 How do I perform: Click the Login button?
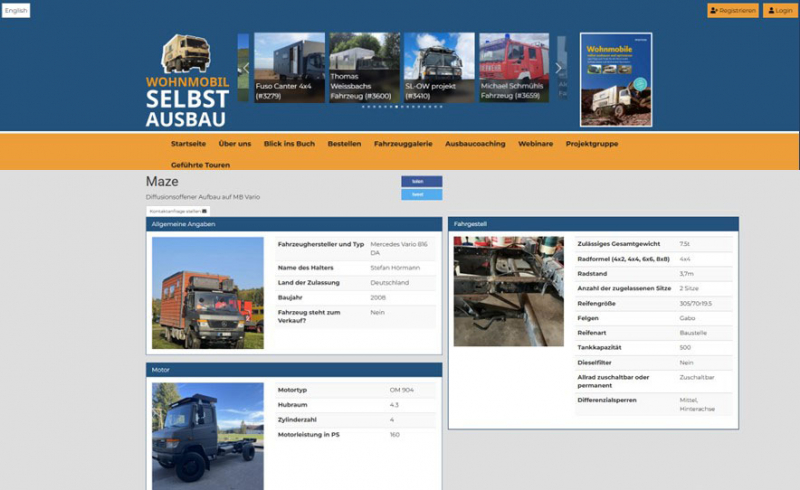[x=779, y=10]
